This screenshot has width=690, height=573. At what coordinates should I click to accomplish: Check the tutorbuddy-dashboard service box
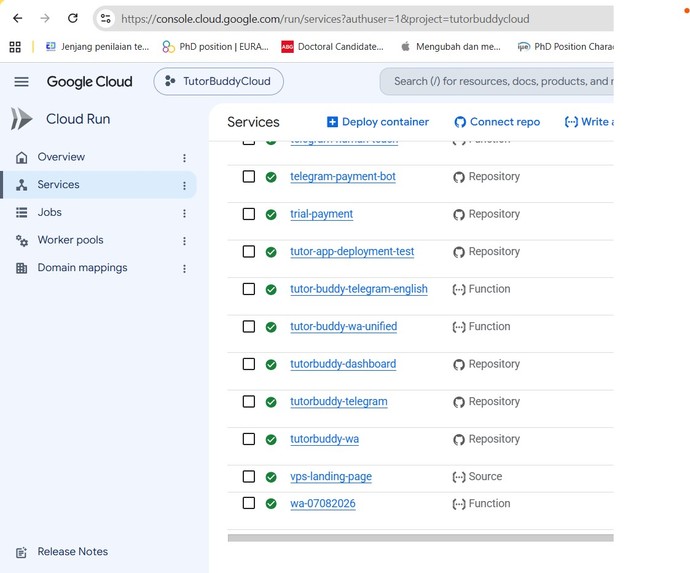point(249,364)
